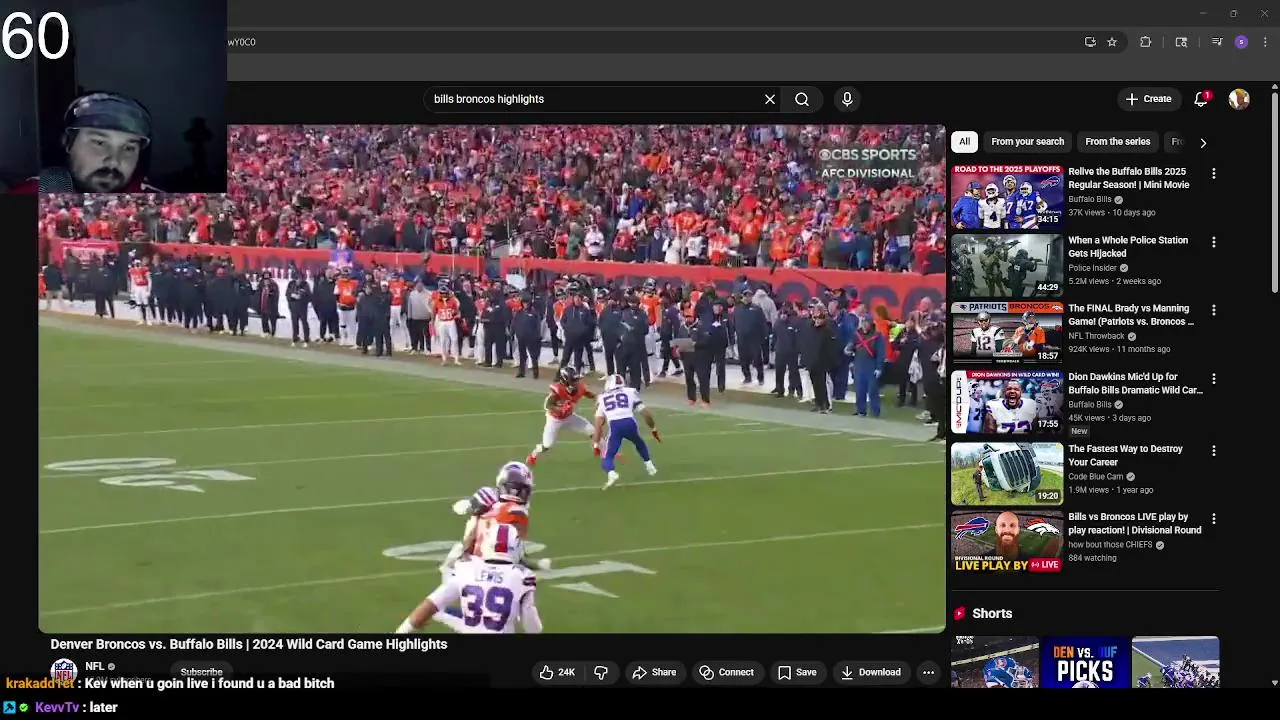Select the All filter chip
Screen dimensions: 1280x720
(964, 142)
